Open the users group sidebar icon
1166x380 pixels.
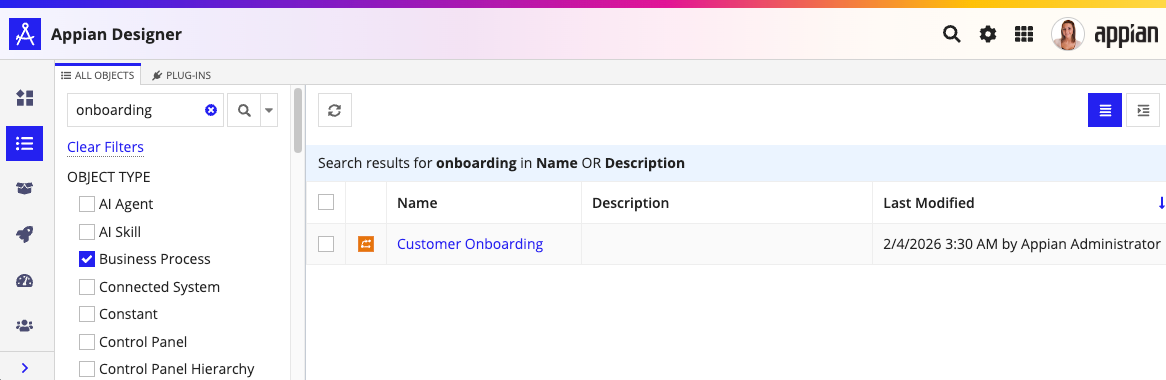(25, 326)
